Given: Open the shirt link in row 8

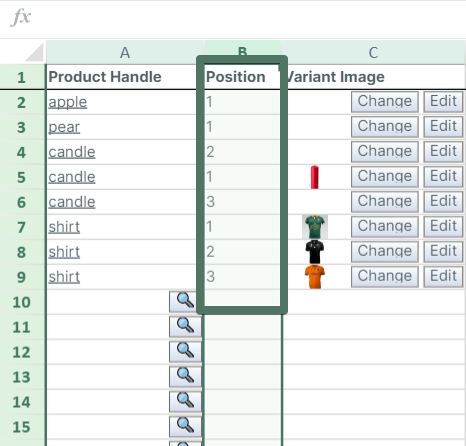Looking at the screenshot, I should (x=64, y=252).
